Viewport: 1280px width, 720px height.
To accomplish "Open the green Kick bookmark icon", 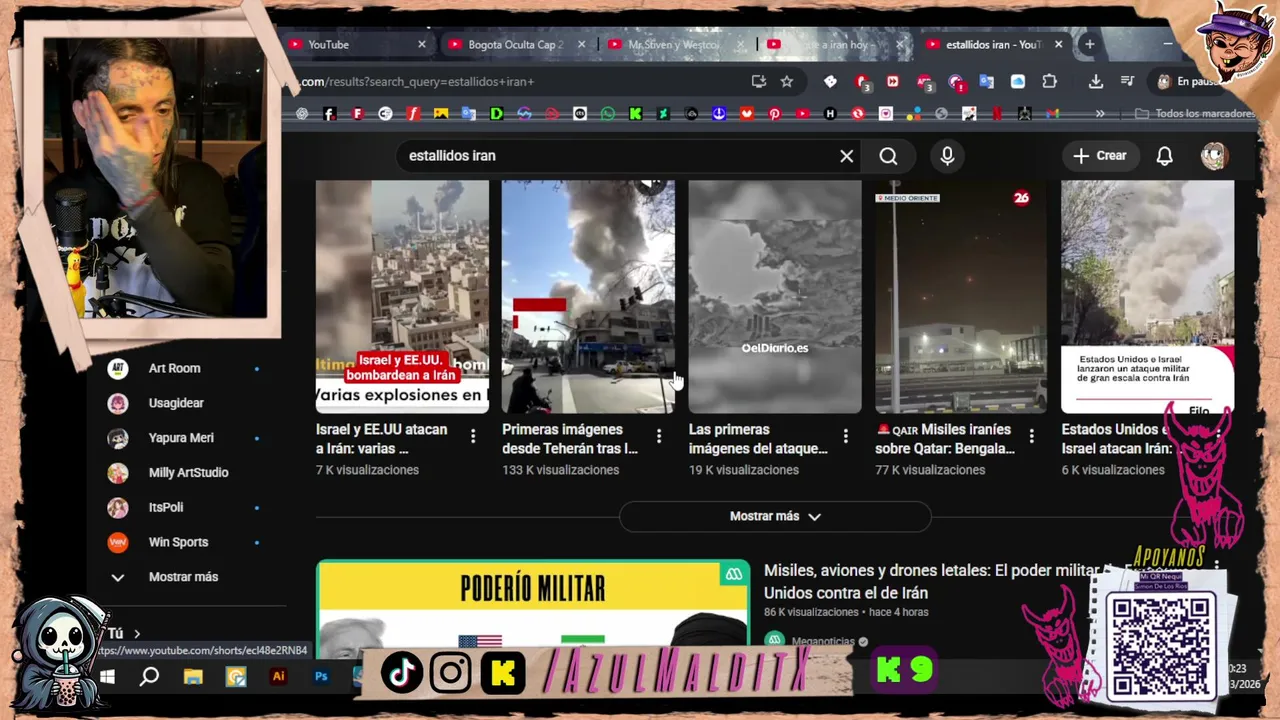I will 635,114.
